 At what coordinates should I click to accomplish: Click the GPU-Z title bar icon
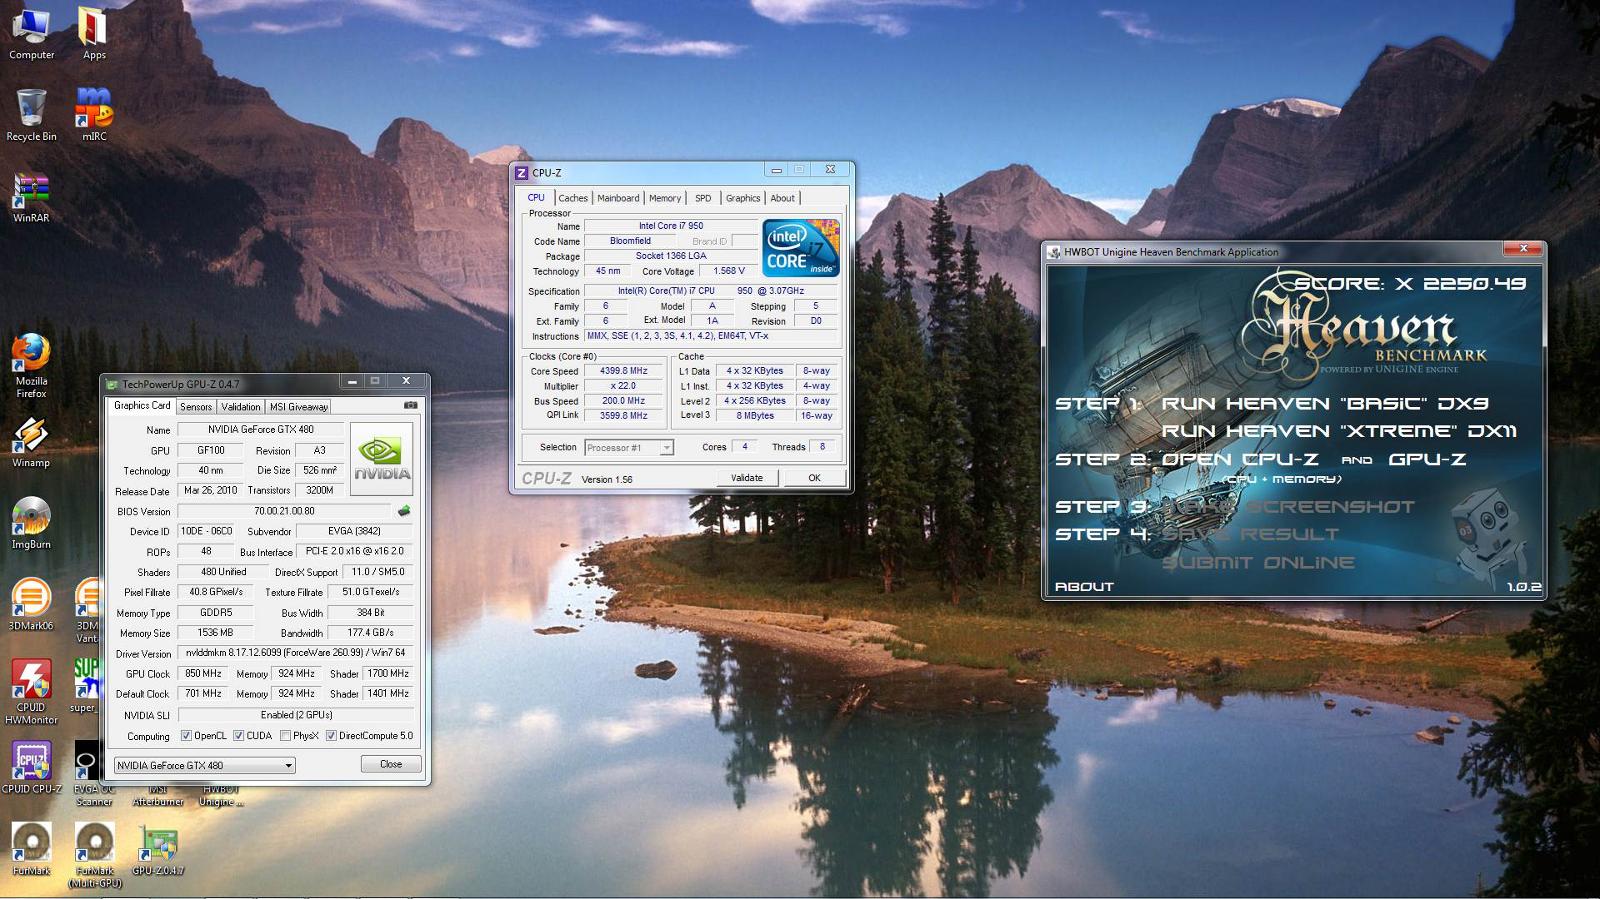[112, 384]
